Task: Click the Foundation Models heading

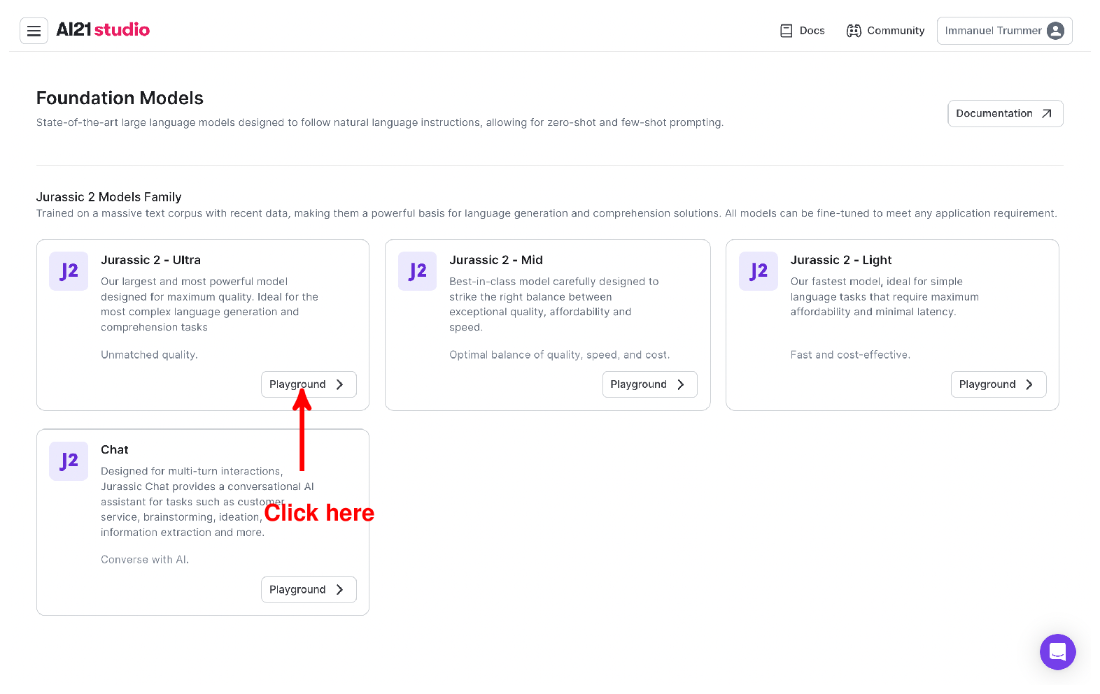Action: click(120, 98)
